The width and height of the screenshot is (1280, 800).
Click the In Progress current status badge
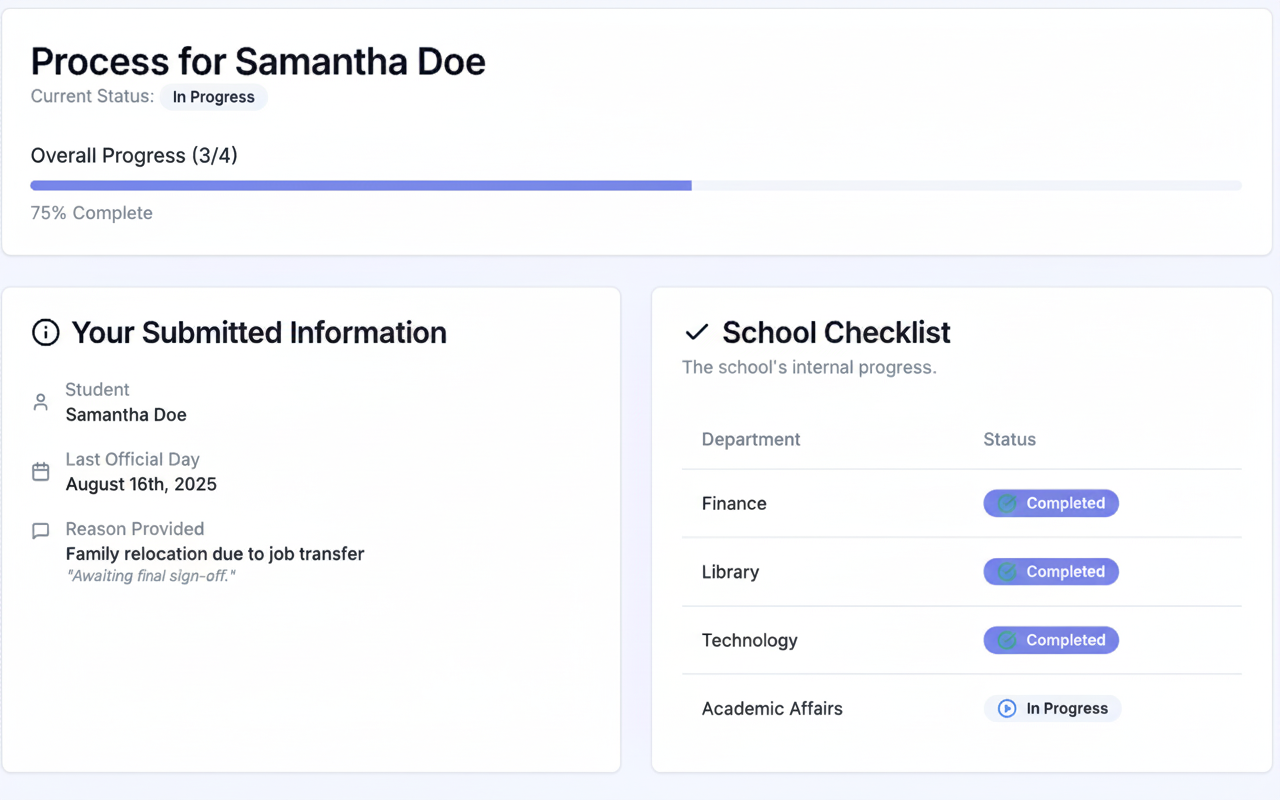point(213,98)
